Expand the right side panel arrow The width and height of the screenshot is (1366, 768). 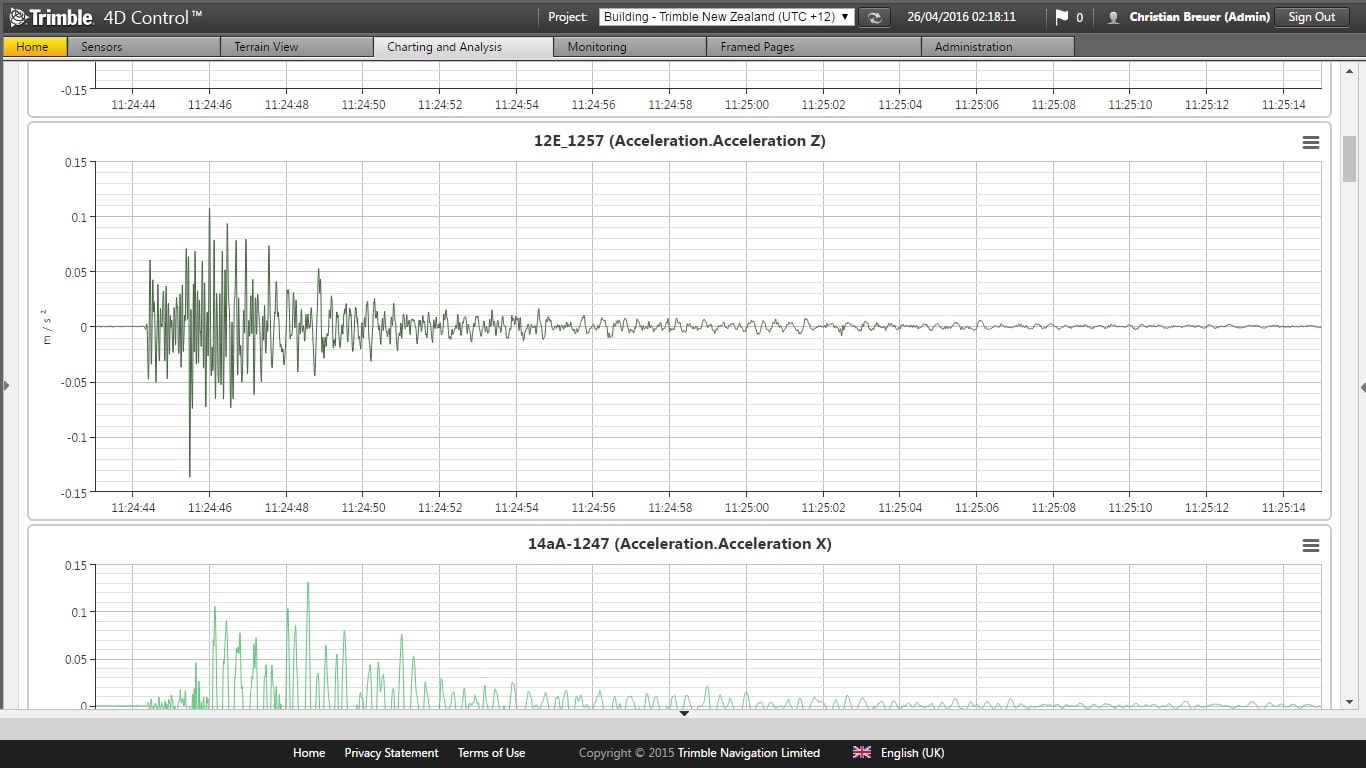[1361, 387]
